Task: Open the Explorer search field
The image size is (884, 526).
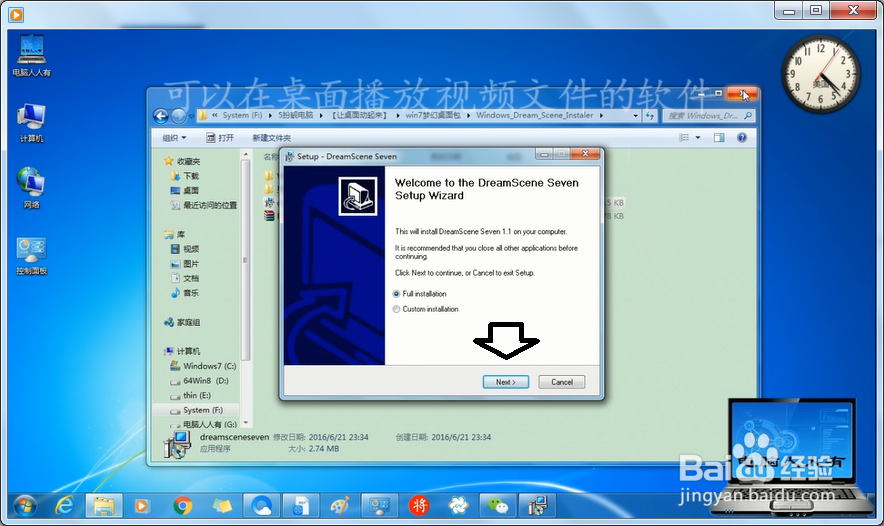Action: (x=709, y=116)
